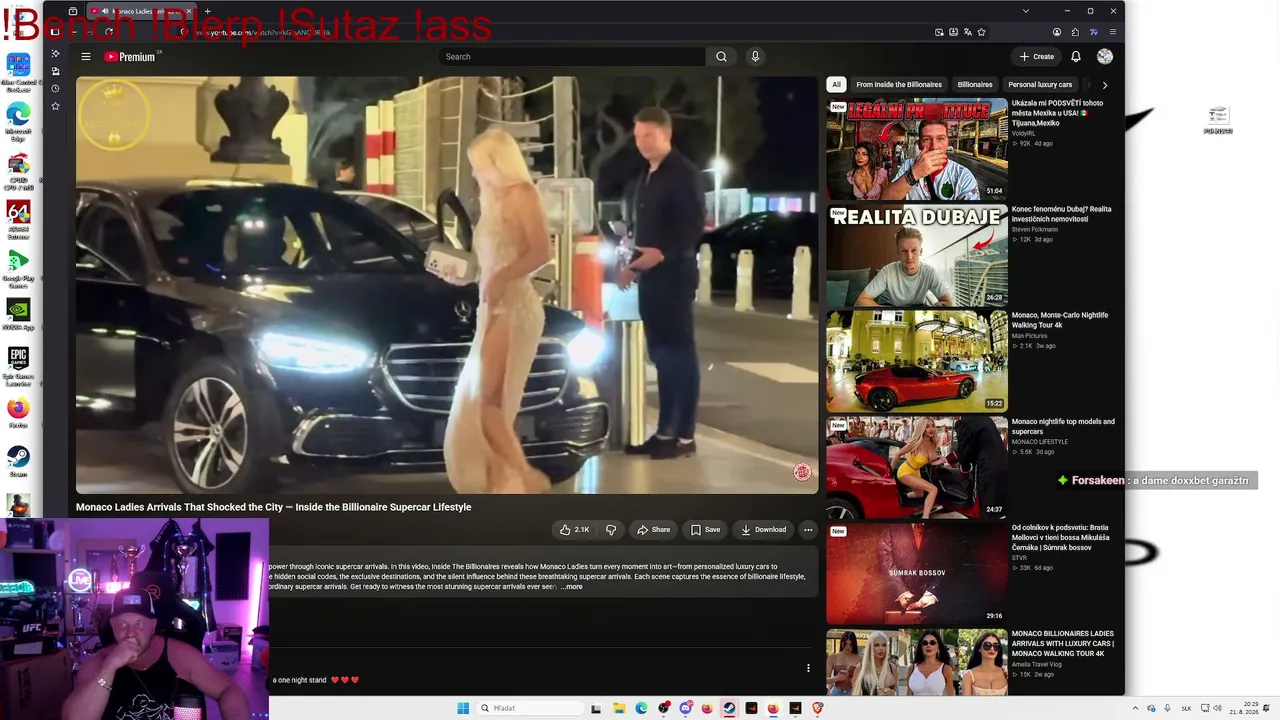Click the translate page icon in address bar
Viewport: 1280px width, 720px height.
(x=967, y=32)
